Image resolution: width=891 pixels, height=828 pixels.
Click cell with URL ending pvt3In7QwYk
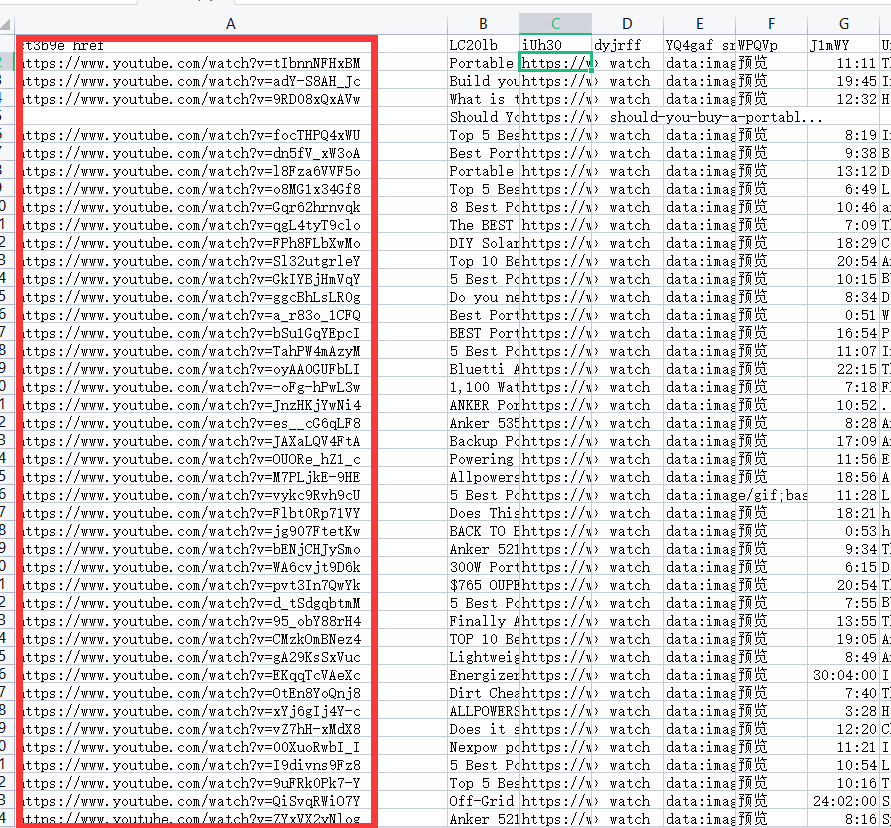[231, 585]
